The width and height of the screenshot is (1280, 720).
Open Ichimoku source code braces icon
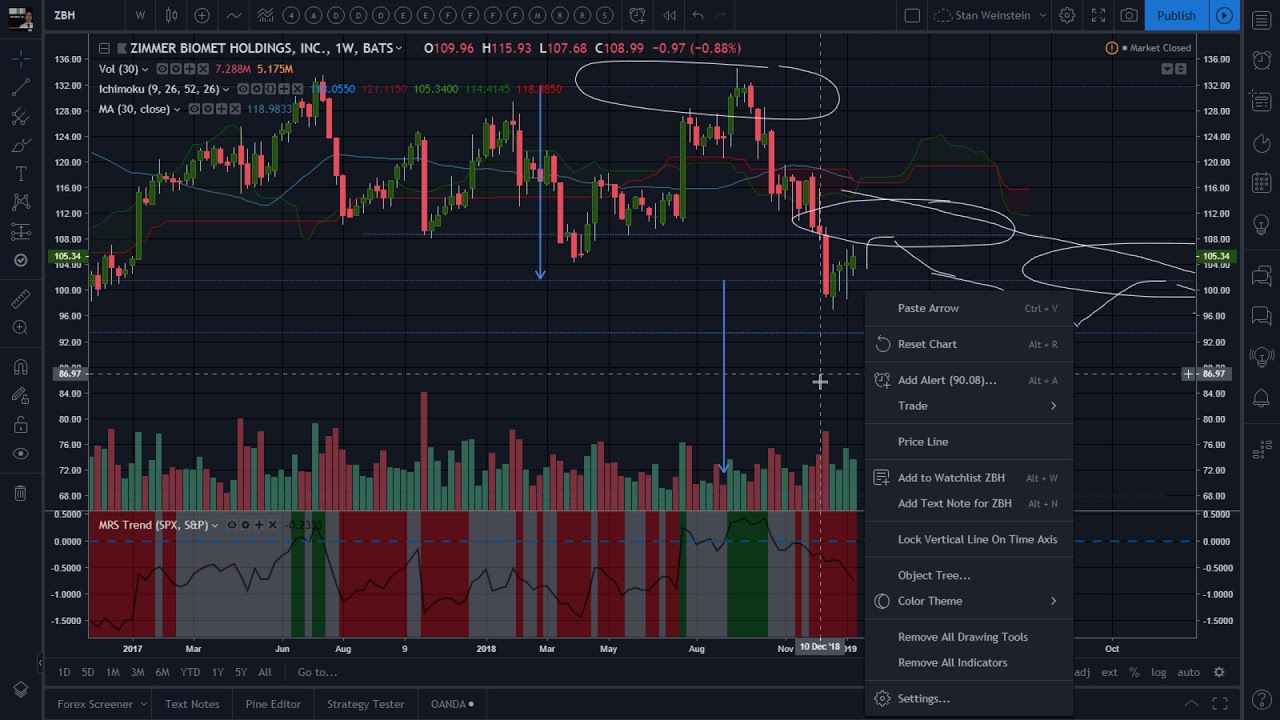click(271, 89)
